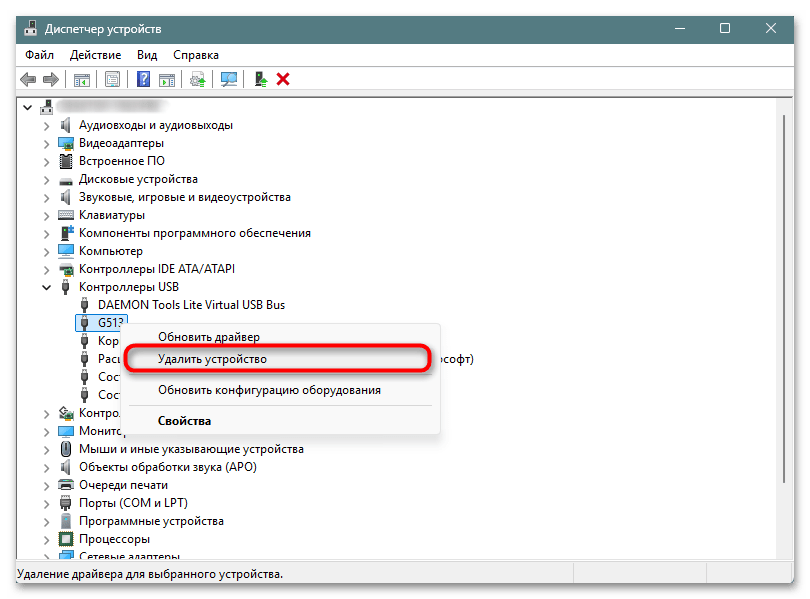Viewport: 810px width, 599px height.
Task: Click the red X Uninstall device icon
Action: click(283, 80)
